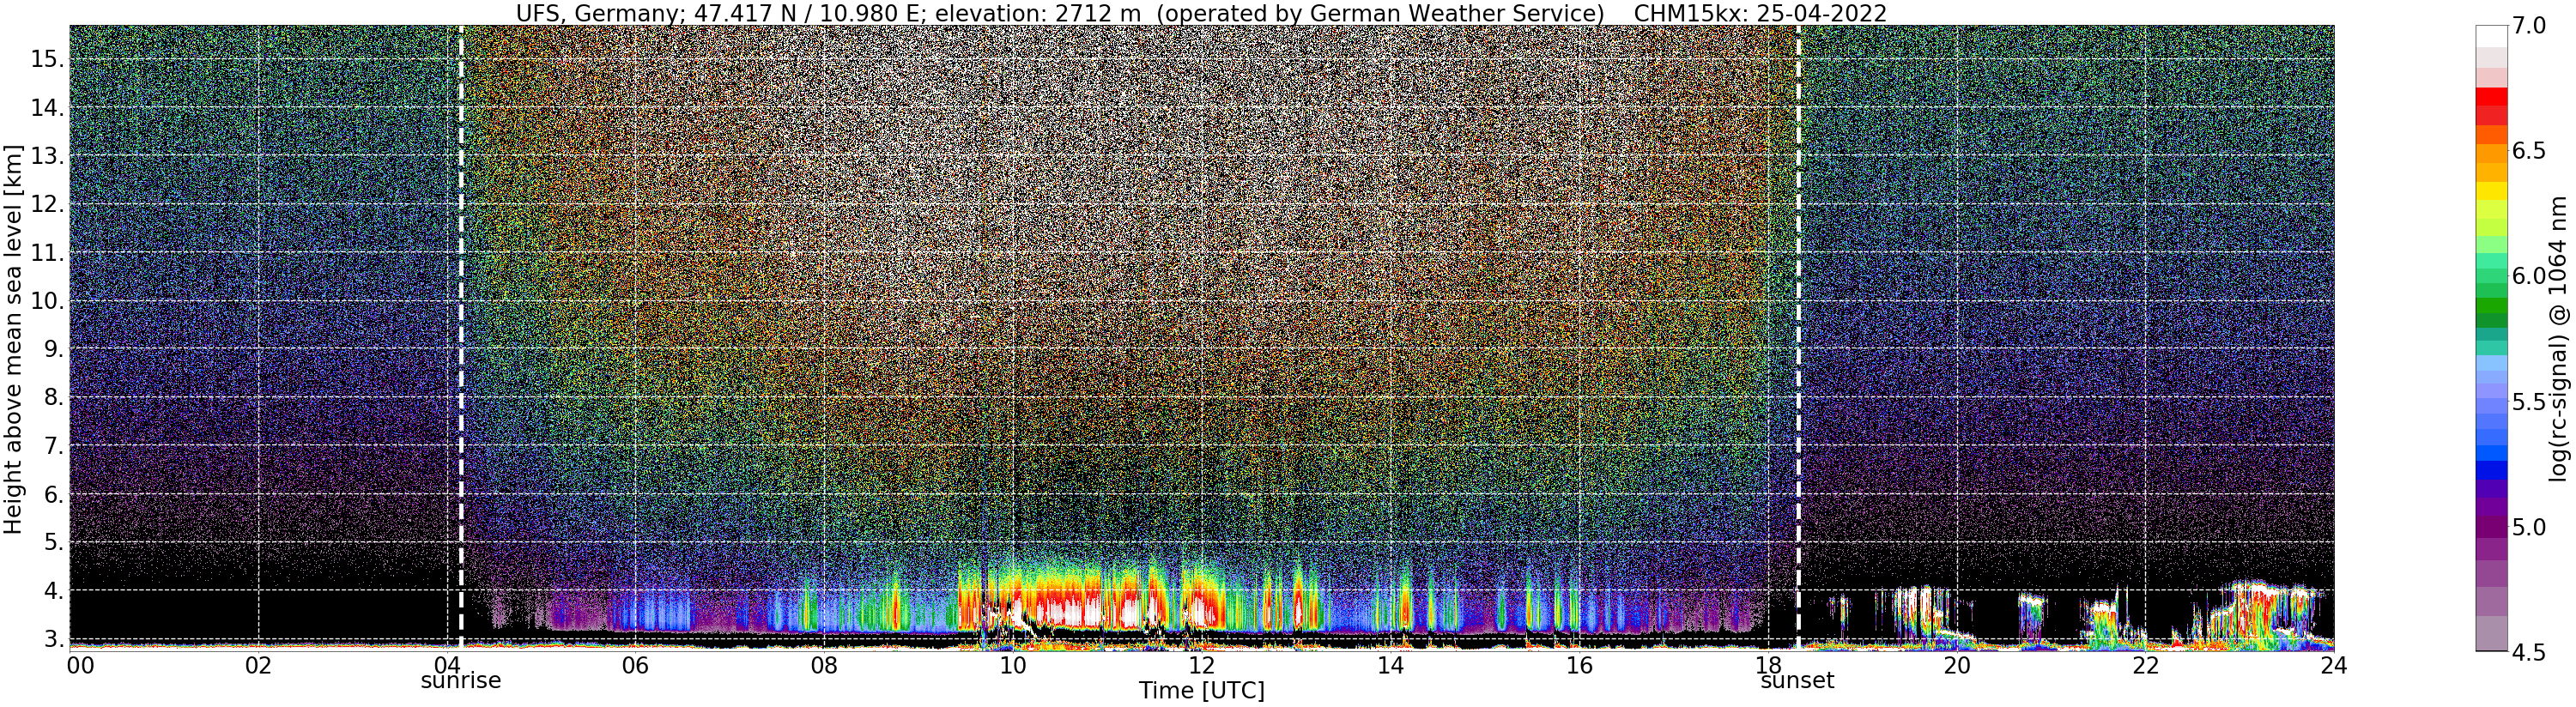Screen dimensions: 2576x707
Task: Click the y-axis tick label '11.'
Action: [46, 253]
